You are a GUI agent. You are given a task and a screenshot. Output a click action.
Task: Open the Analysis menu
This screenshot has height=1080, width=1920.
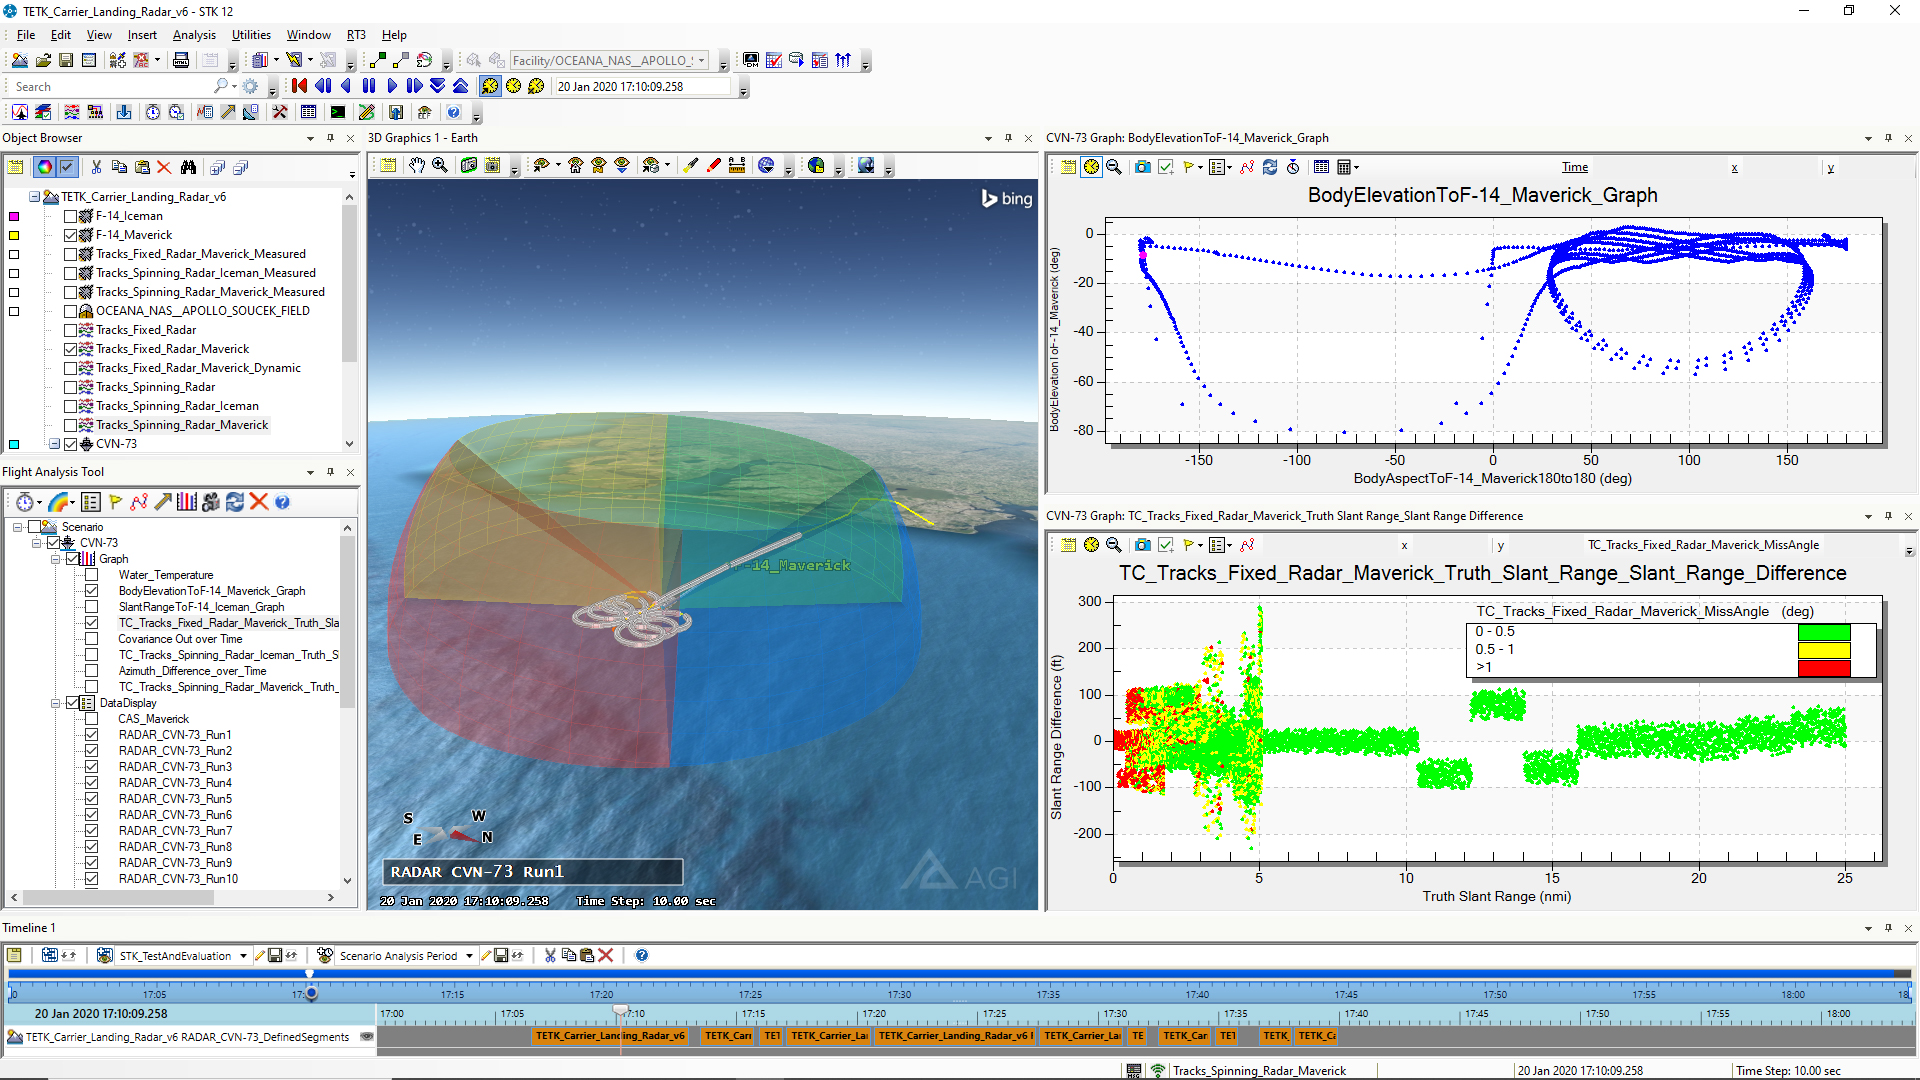coord(193,35)
